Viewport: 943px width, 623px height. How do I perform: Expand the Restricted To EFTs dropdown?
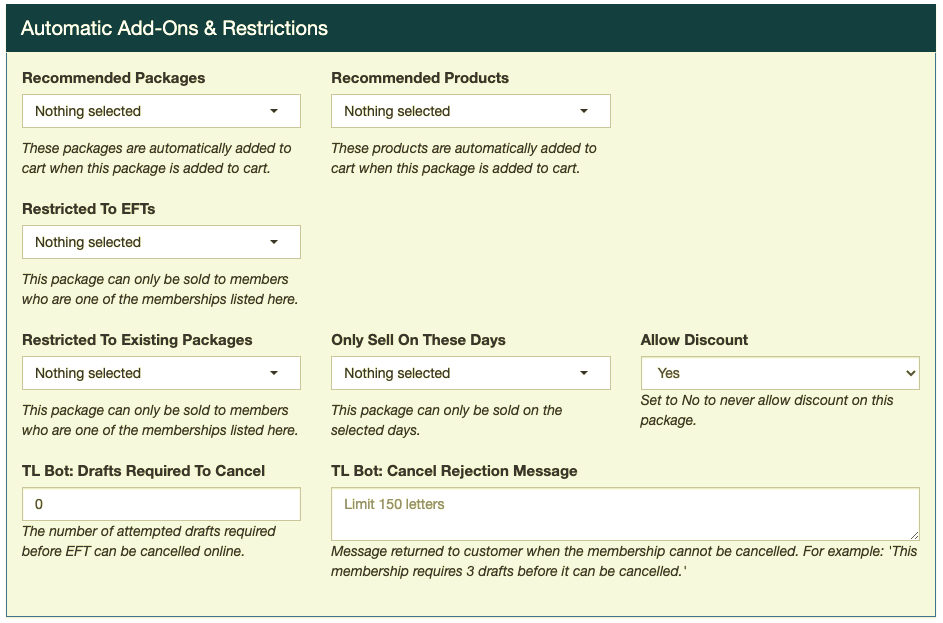coord(161,242)
